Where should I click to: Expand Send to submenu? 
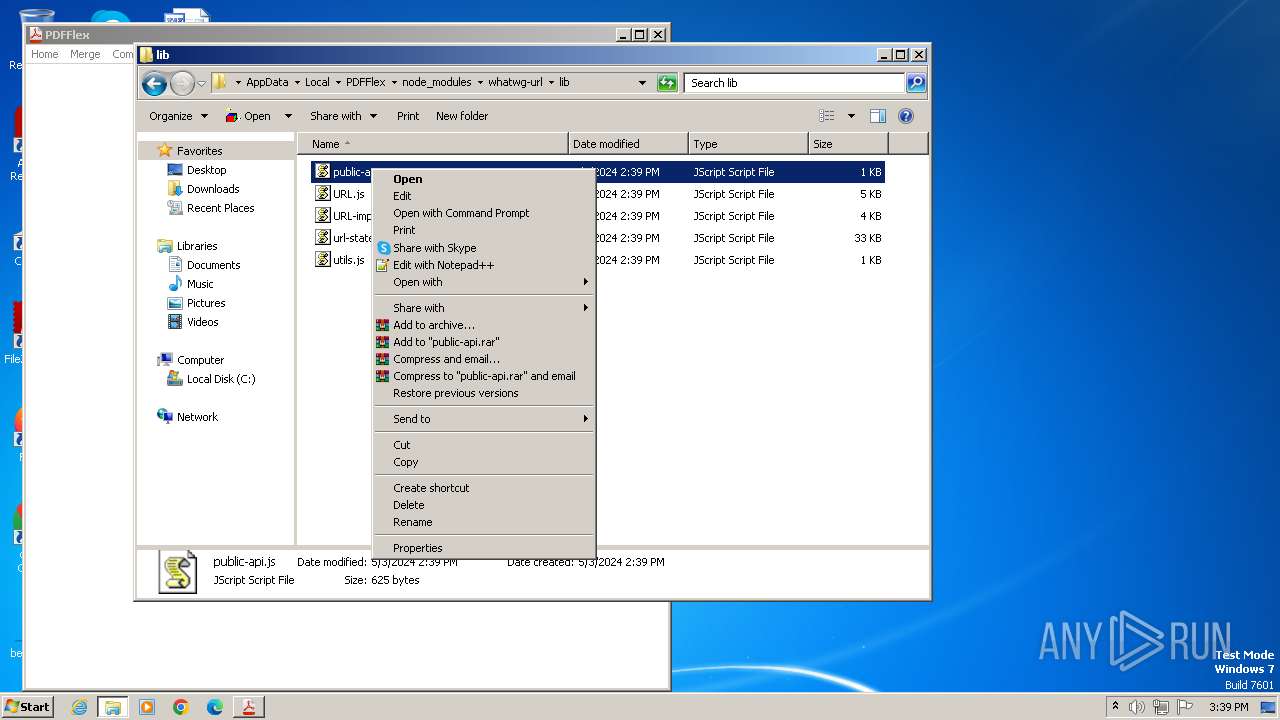coord(484,419)
